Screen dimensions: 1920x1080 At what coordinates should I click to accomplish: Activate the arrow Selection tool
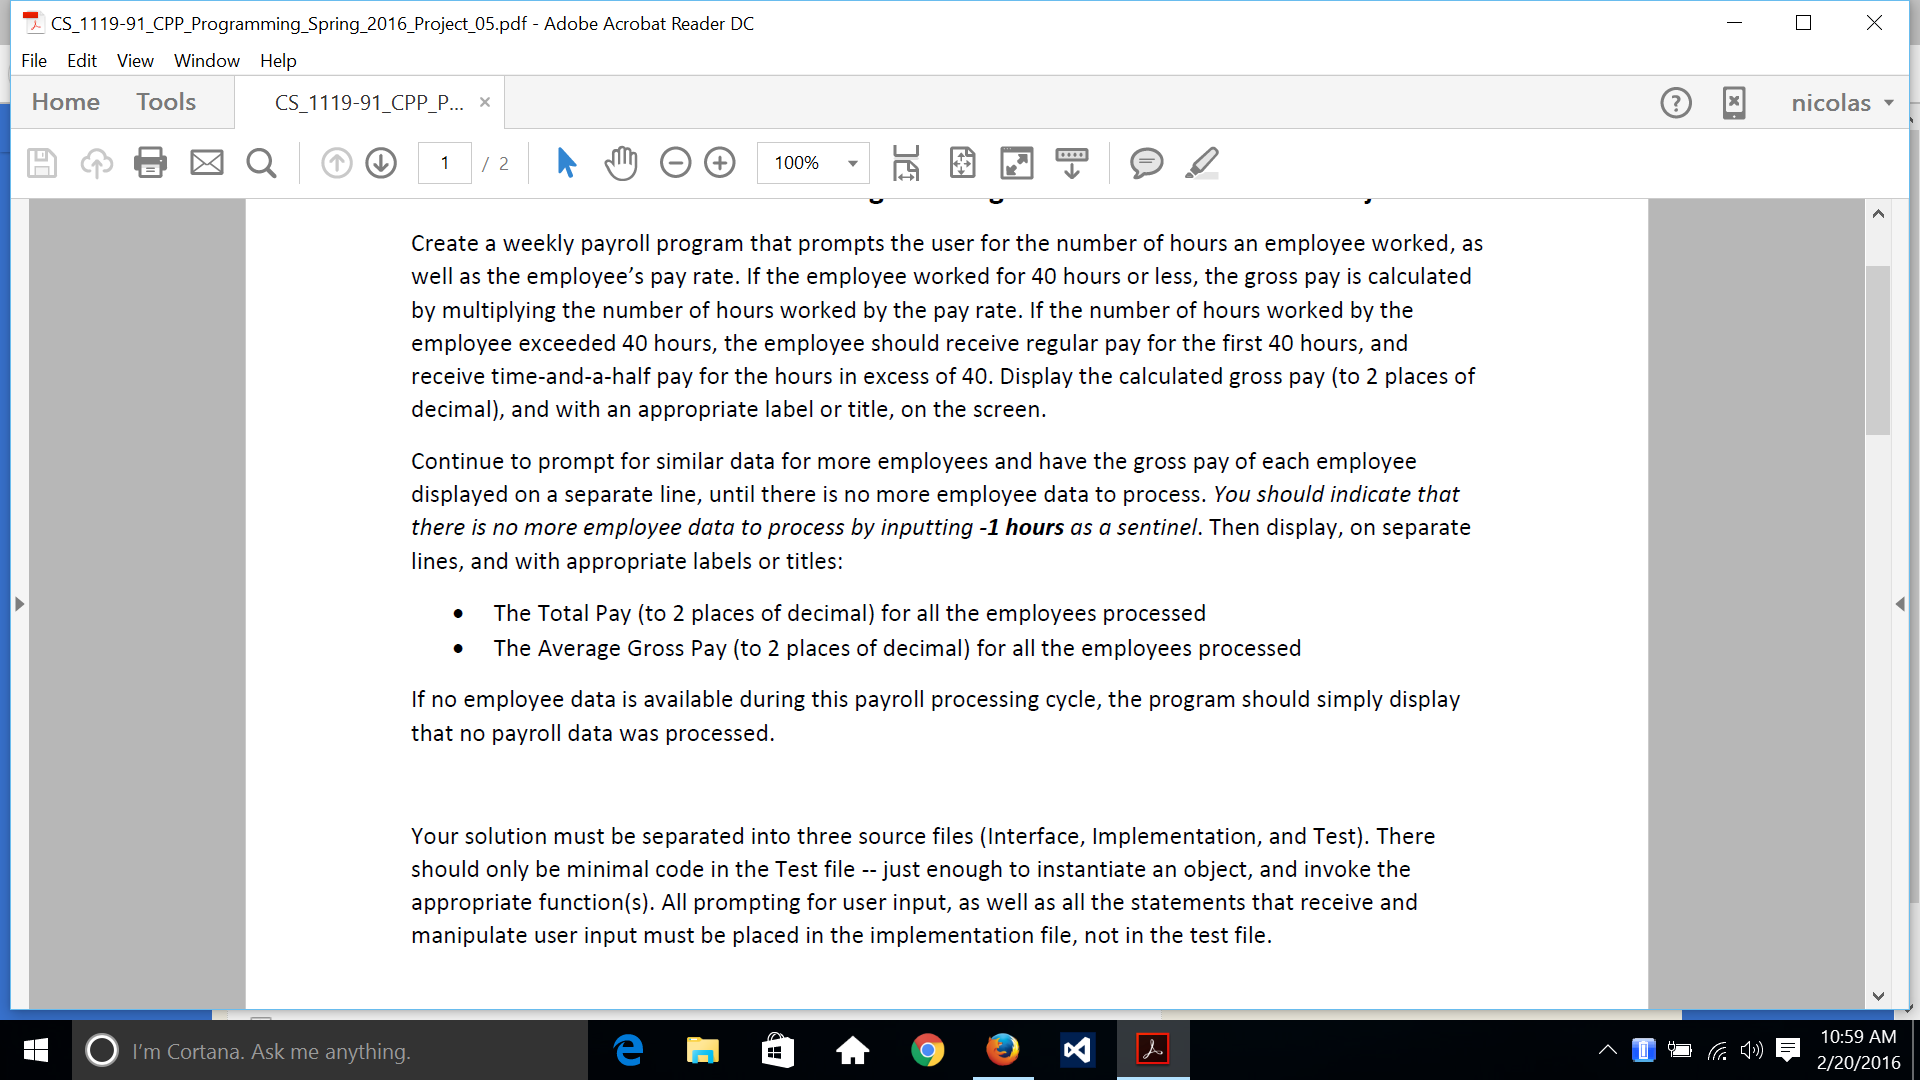click(566, 163)
